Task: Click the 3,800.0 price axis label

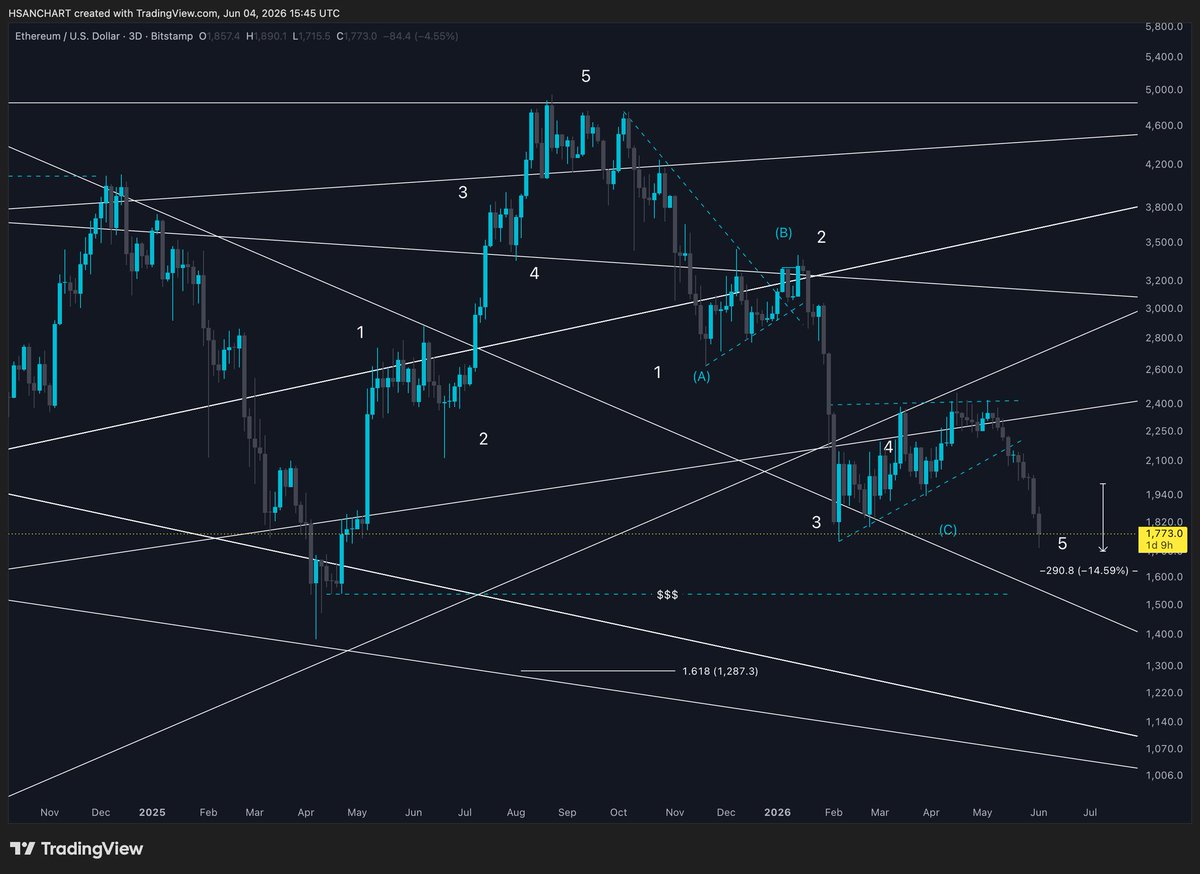Action: 1163,207
